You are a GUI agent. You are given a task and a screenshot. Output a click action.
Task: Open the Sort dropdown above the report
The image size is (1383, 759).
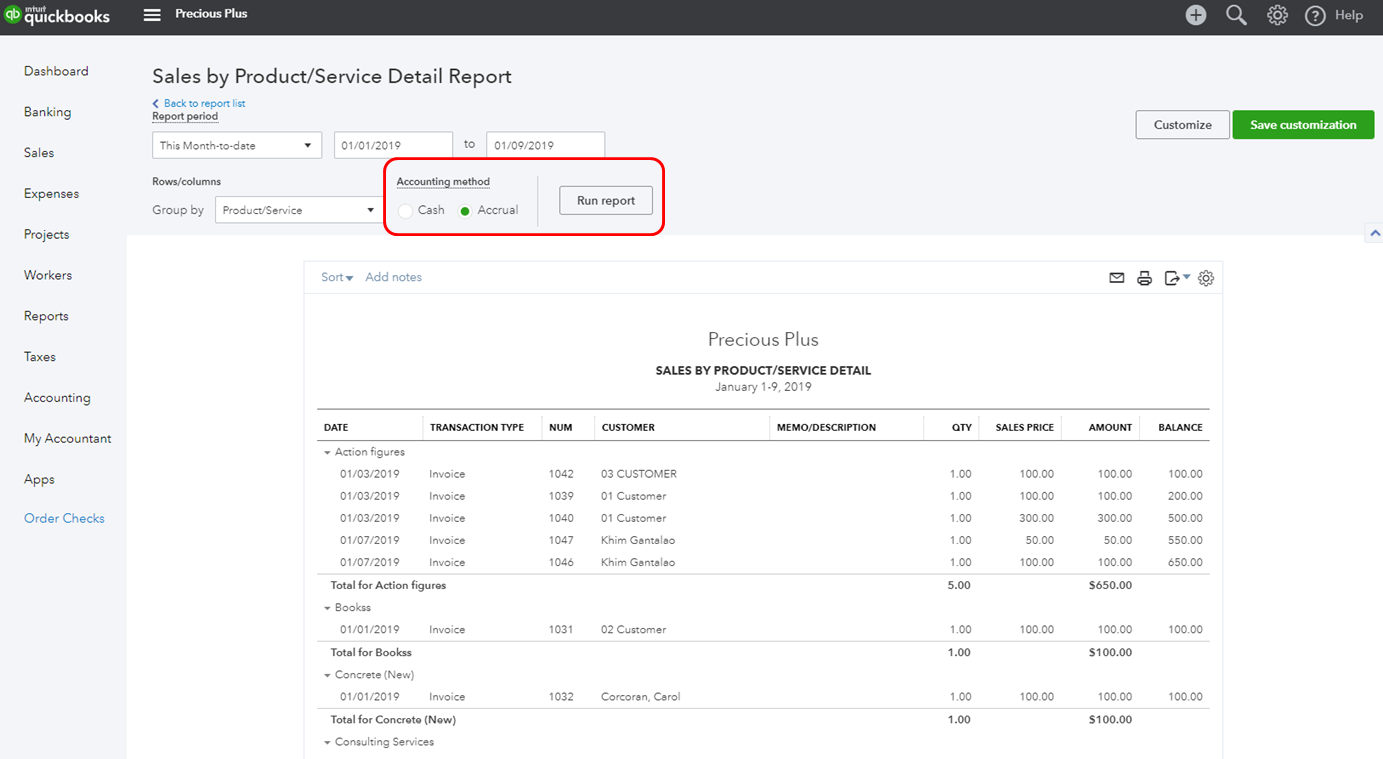click(x=336, y=277)
